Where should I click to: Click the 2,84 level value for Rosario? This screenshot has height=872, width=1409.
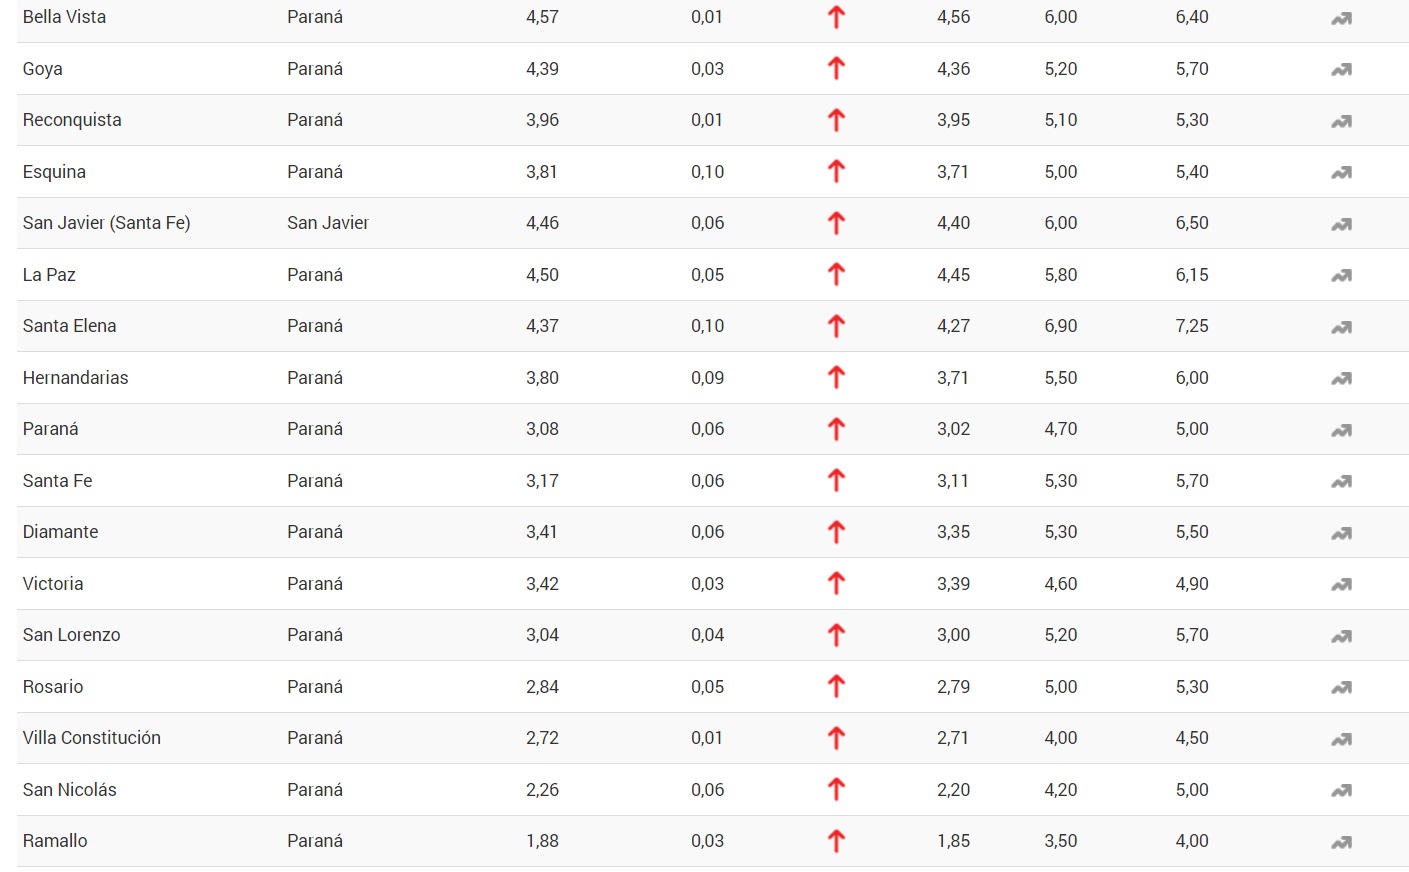[542, 687]
